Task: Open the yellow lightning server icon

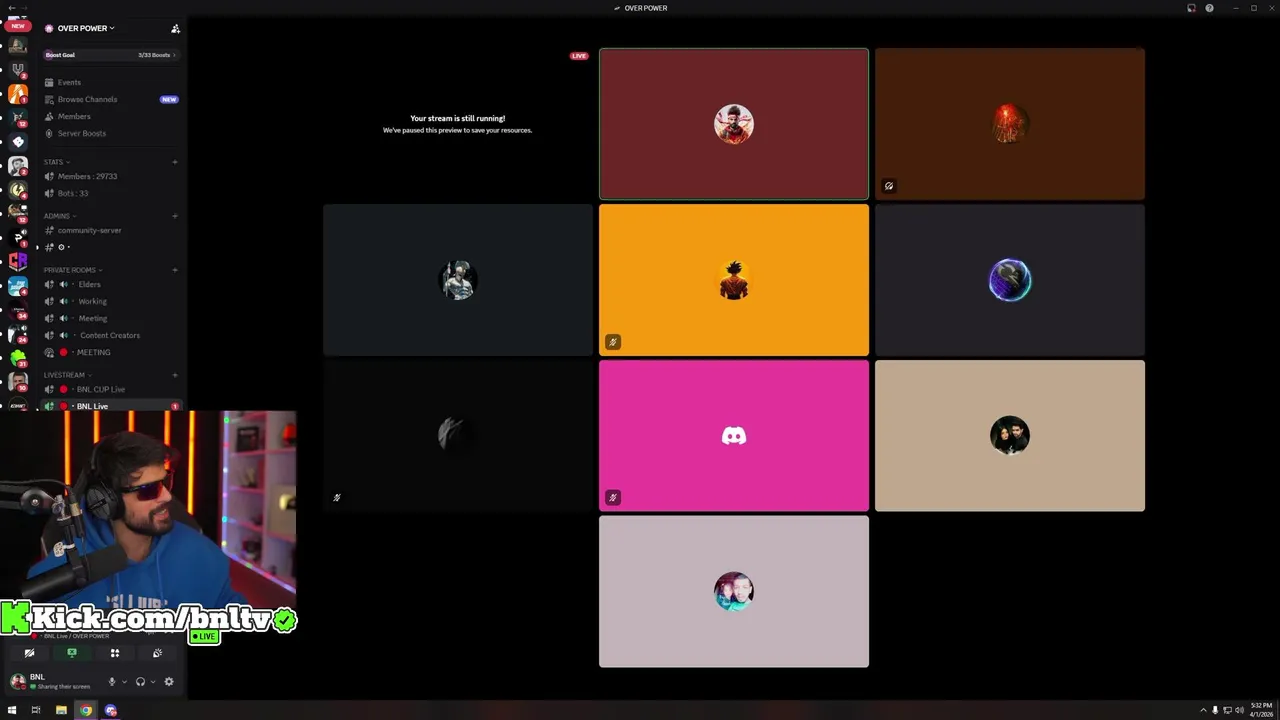Action: point(17,190)
